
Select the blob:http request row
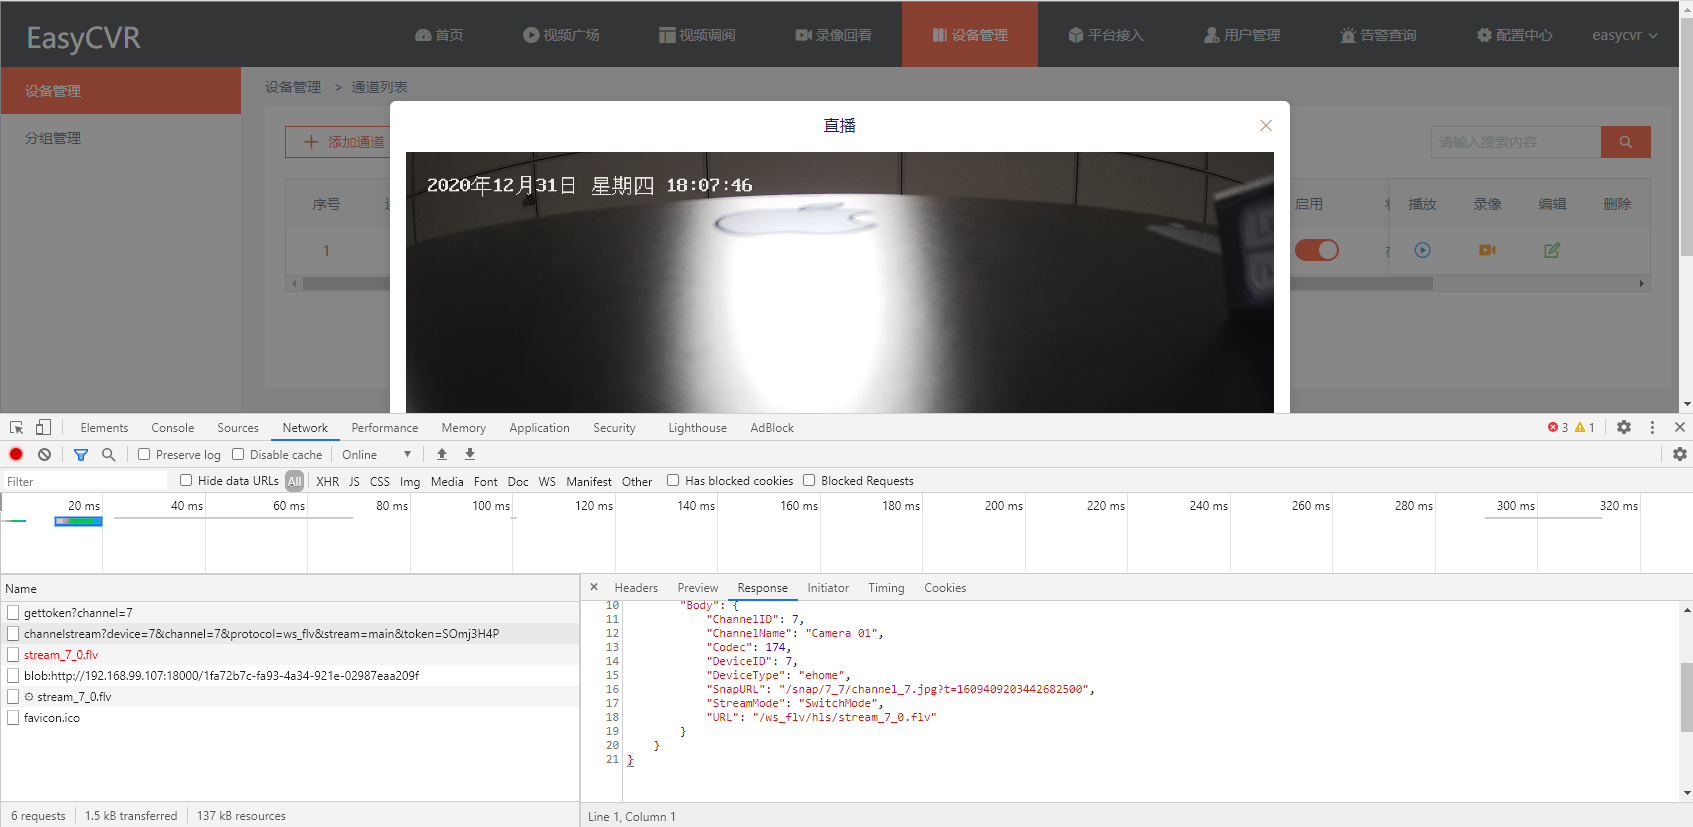[x=290, y=675]
